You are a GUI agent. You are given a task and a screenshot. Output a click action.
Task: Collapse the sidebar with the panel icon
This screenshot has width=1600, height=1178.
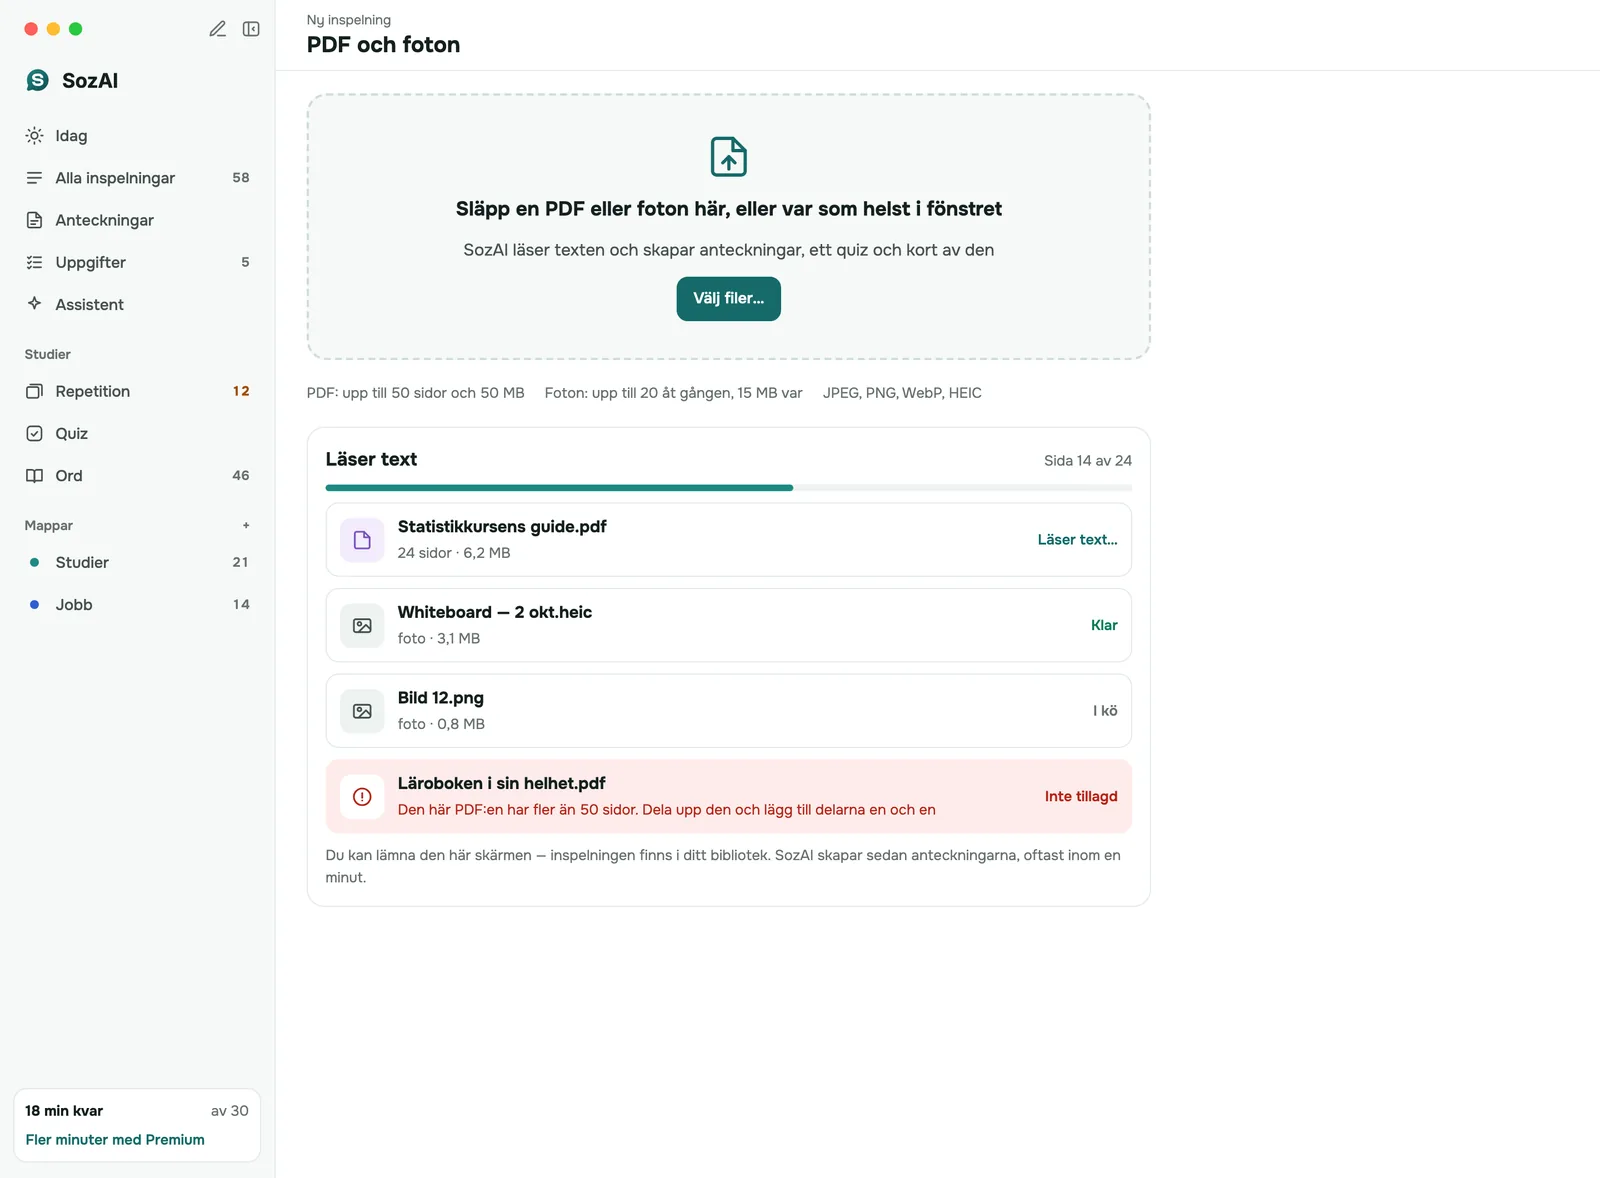click(251, 29)
